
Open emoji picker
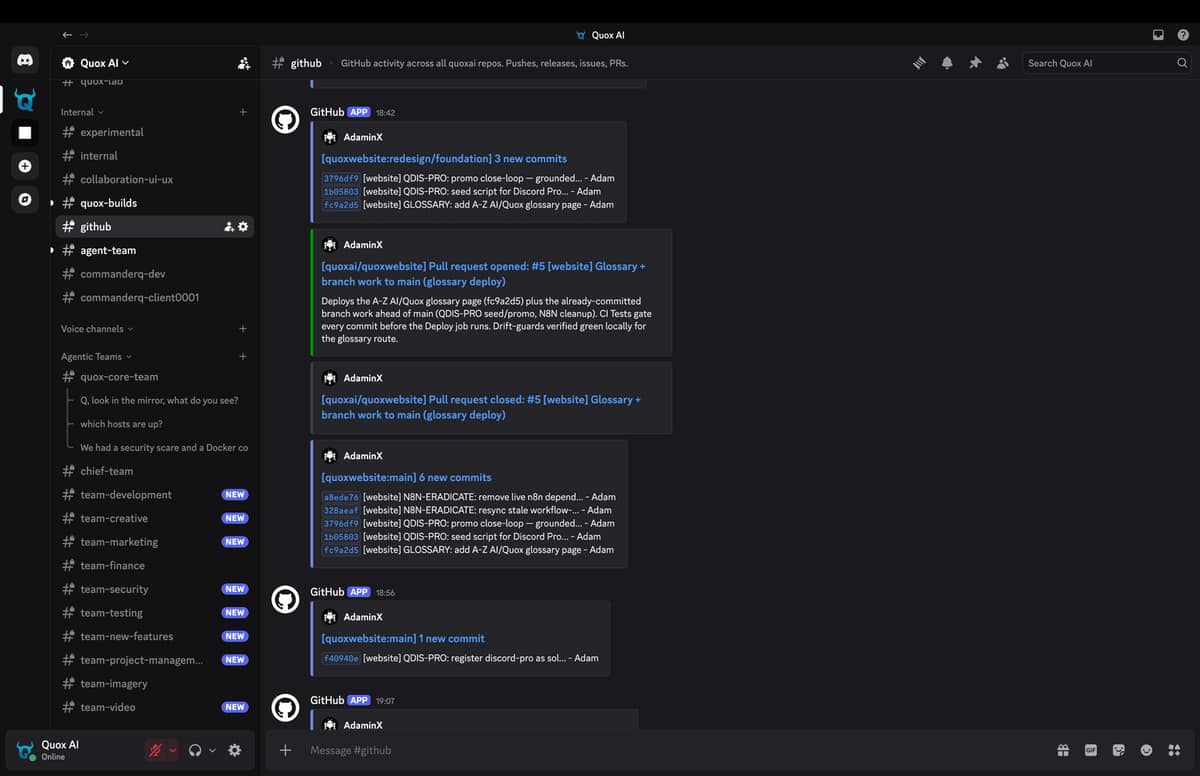click(x=1147, y=750)
